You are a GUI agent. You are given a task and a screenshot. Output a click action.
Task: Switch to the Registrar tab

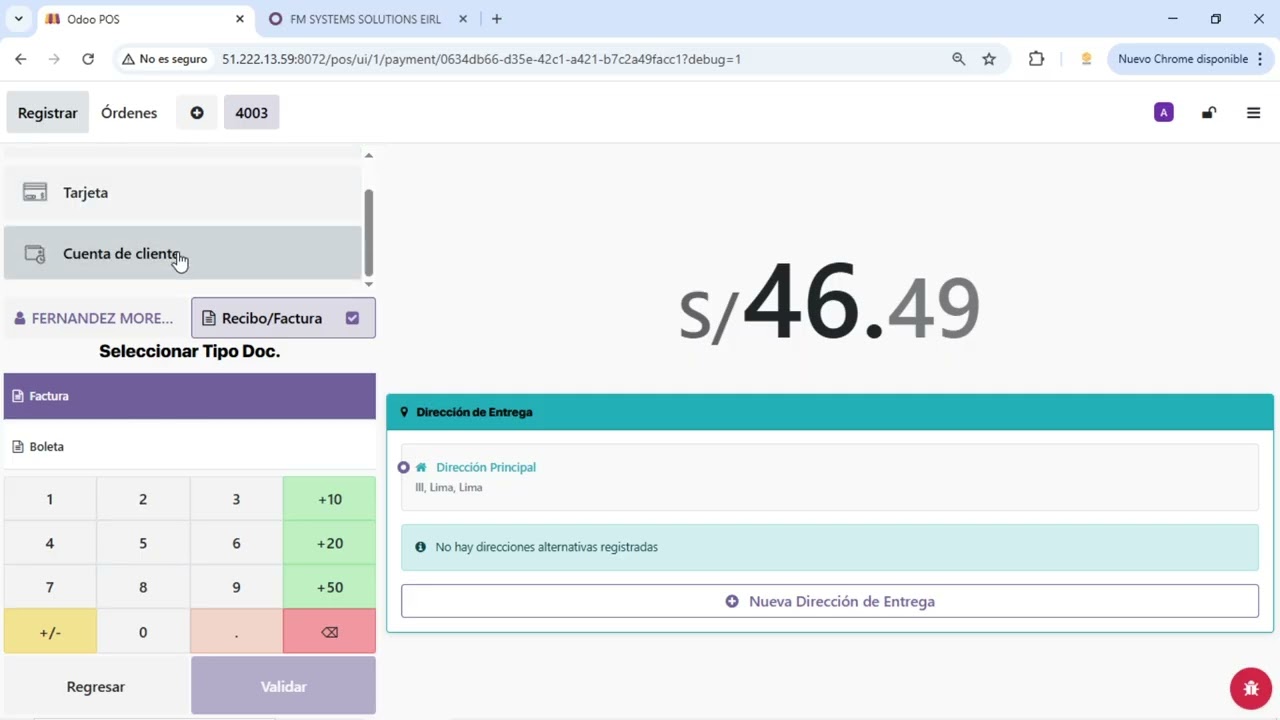(47, 113)
